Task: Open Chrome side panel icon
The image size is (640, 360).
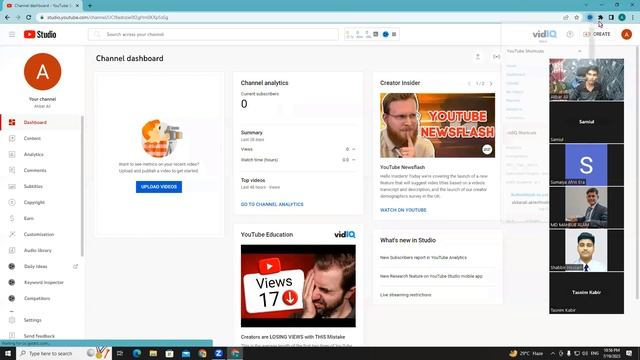Action: pos(611,18)
